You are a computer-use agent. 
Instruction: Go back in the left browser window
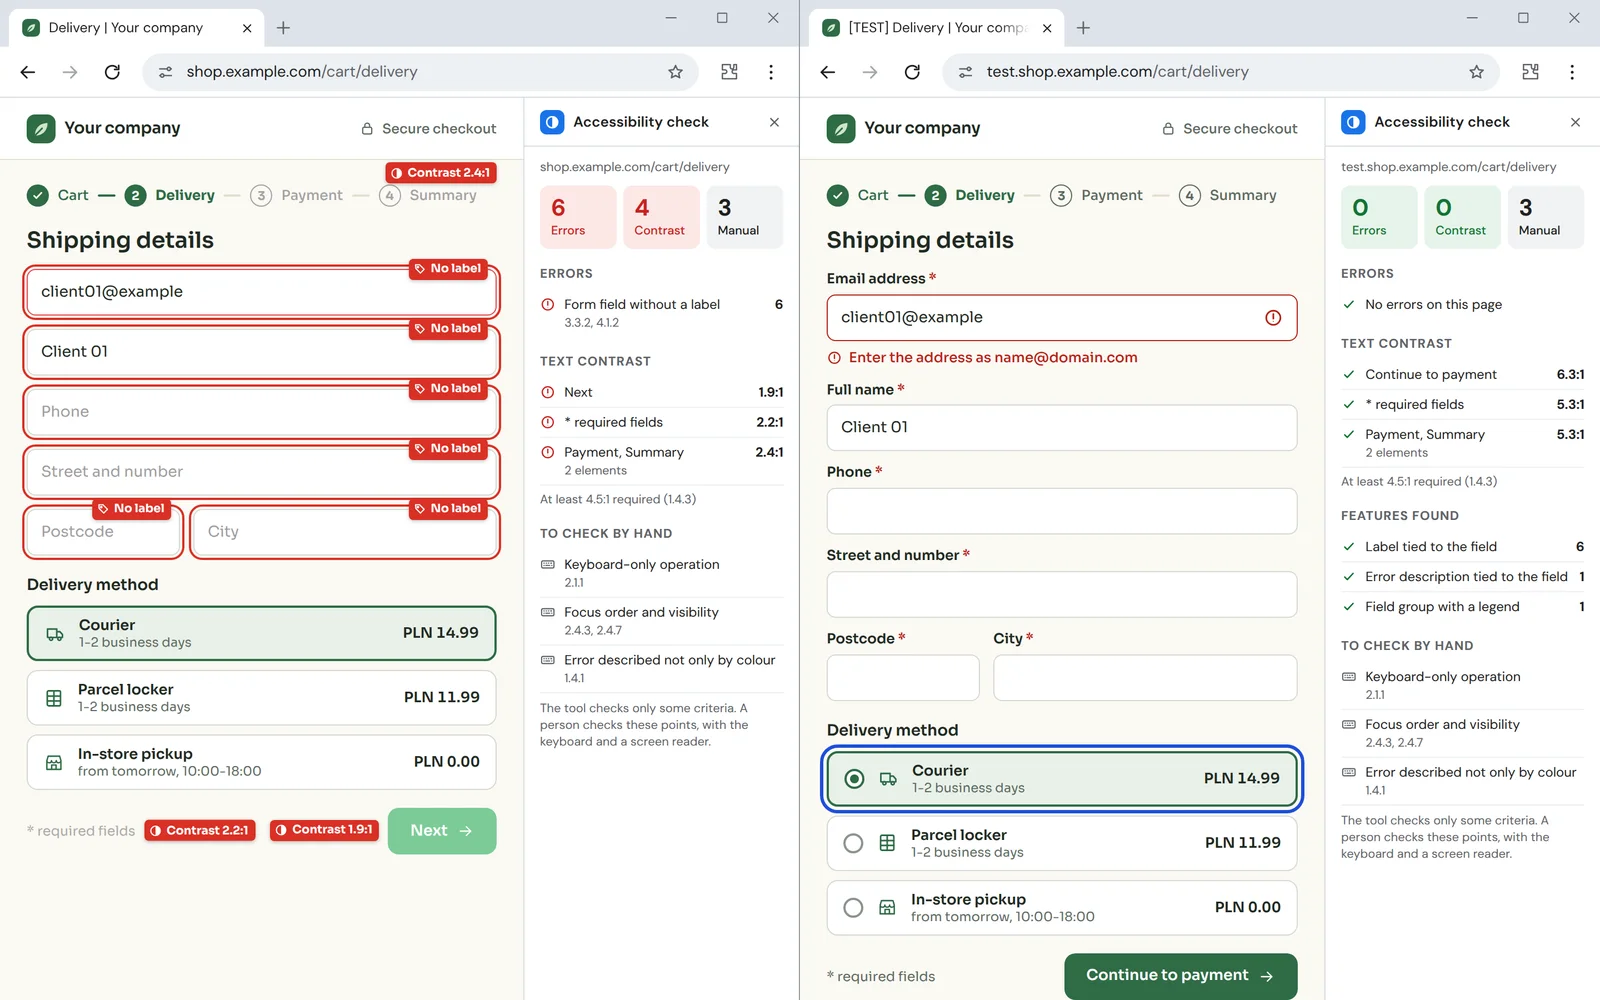pos(28,72)
